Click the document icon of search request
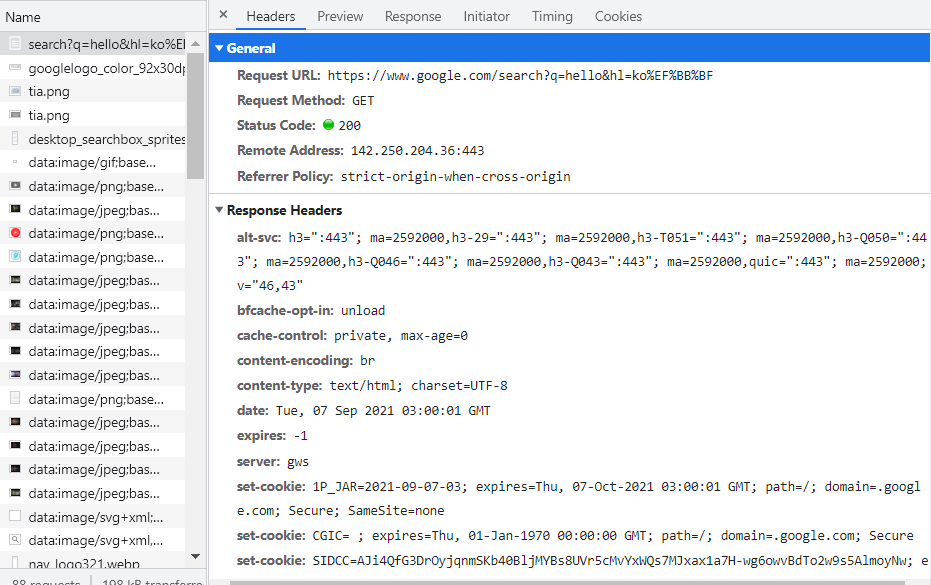 [x=15, y=44]
